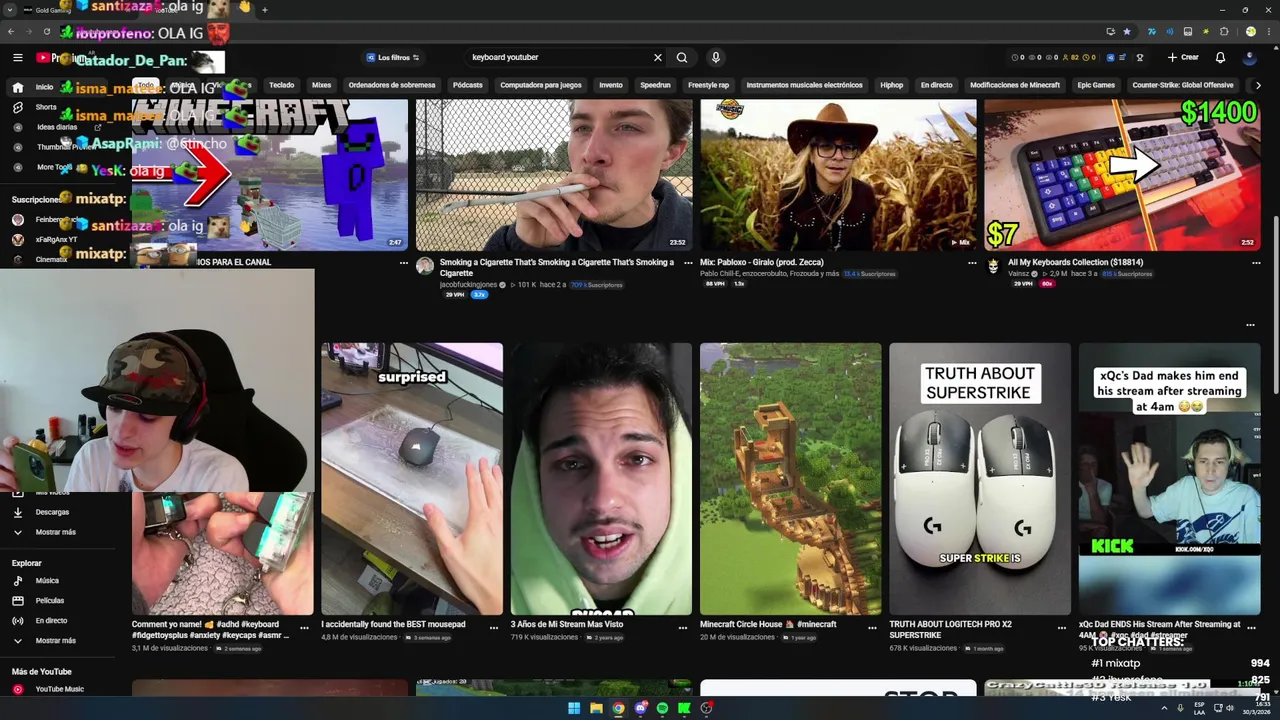Select the Mixes filter chip

(321, 85)
